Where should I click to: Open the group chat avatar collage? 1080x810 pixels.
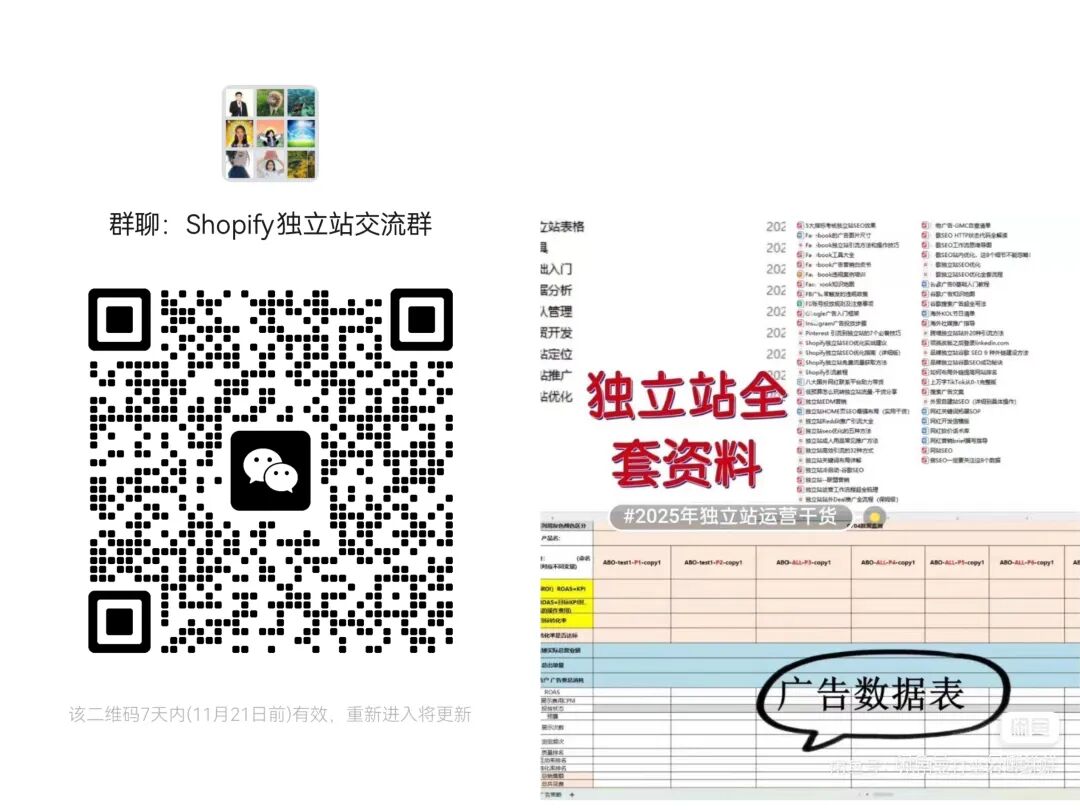270,133
